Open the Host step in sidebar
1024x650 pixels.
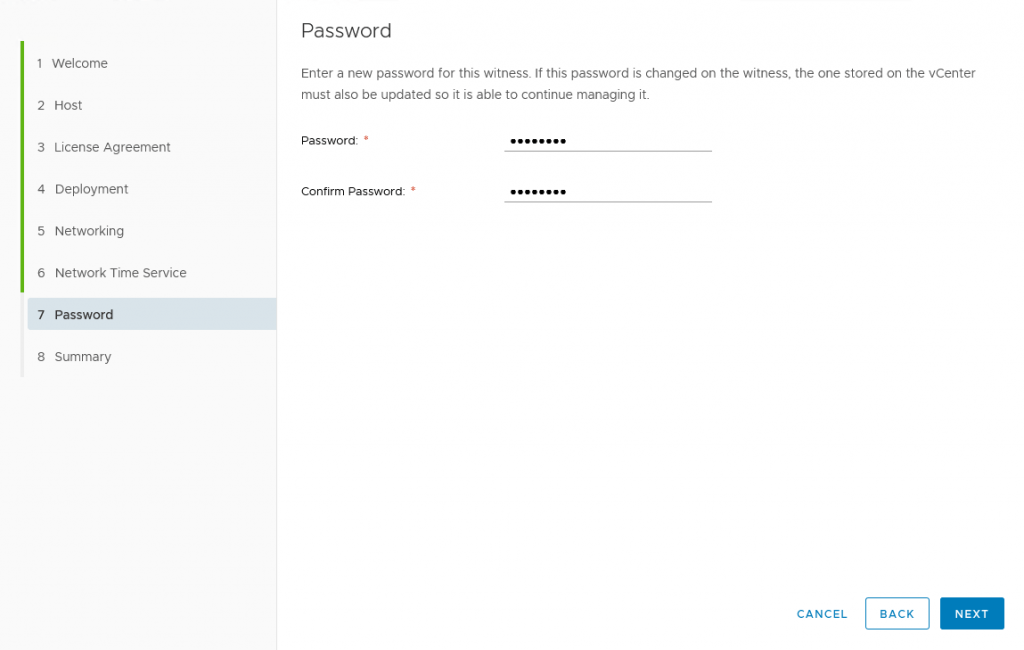[68, 105]
